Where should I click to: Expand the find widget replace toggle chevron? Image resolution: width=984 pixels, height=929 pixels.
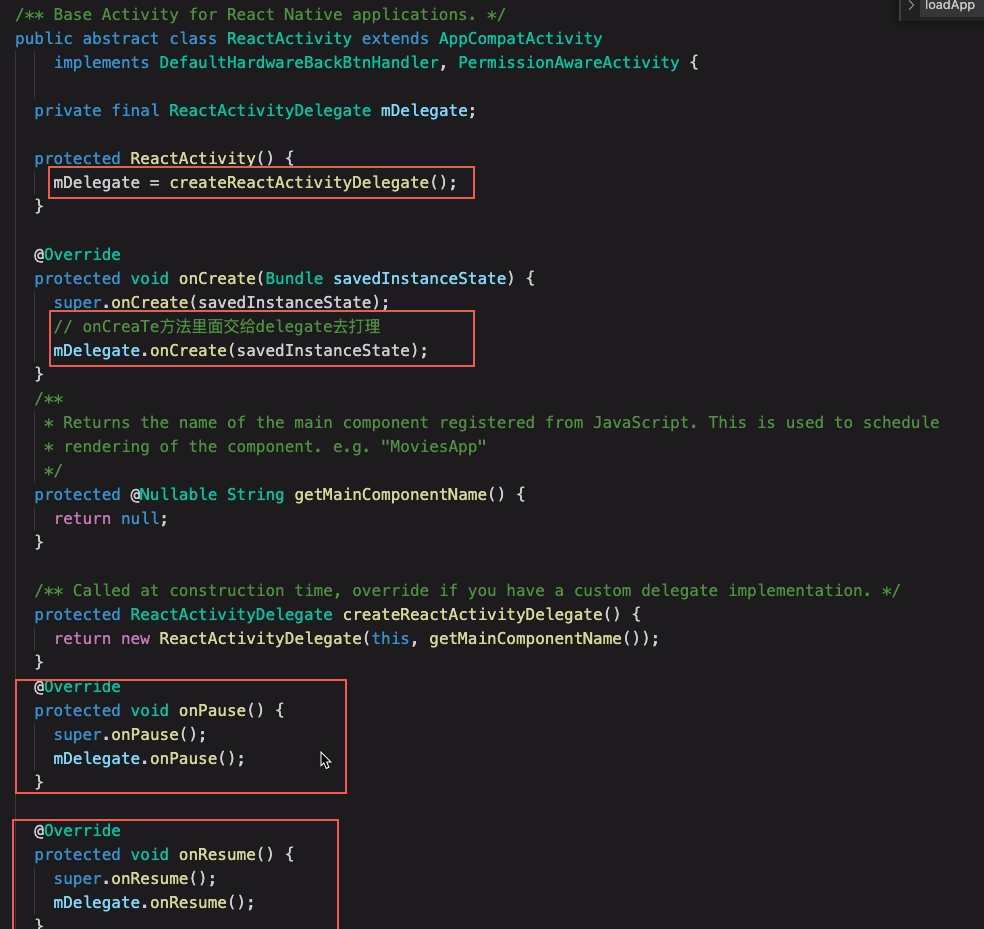tap(910, 6)
